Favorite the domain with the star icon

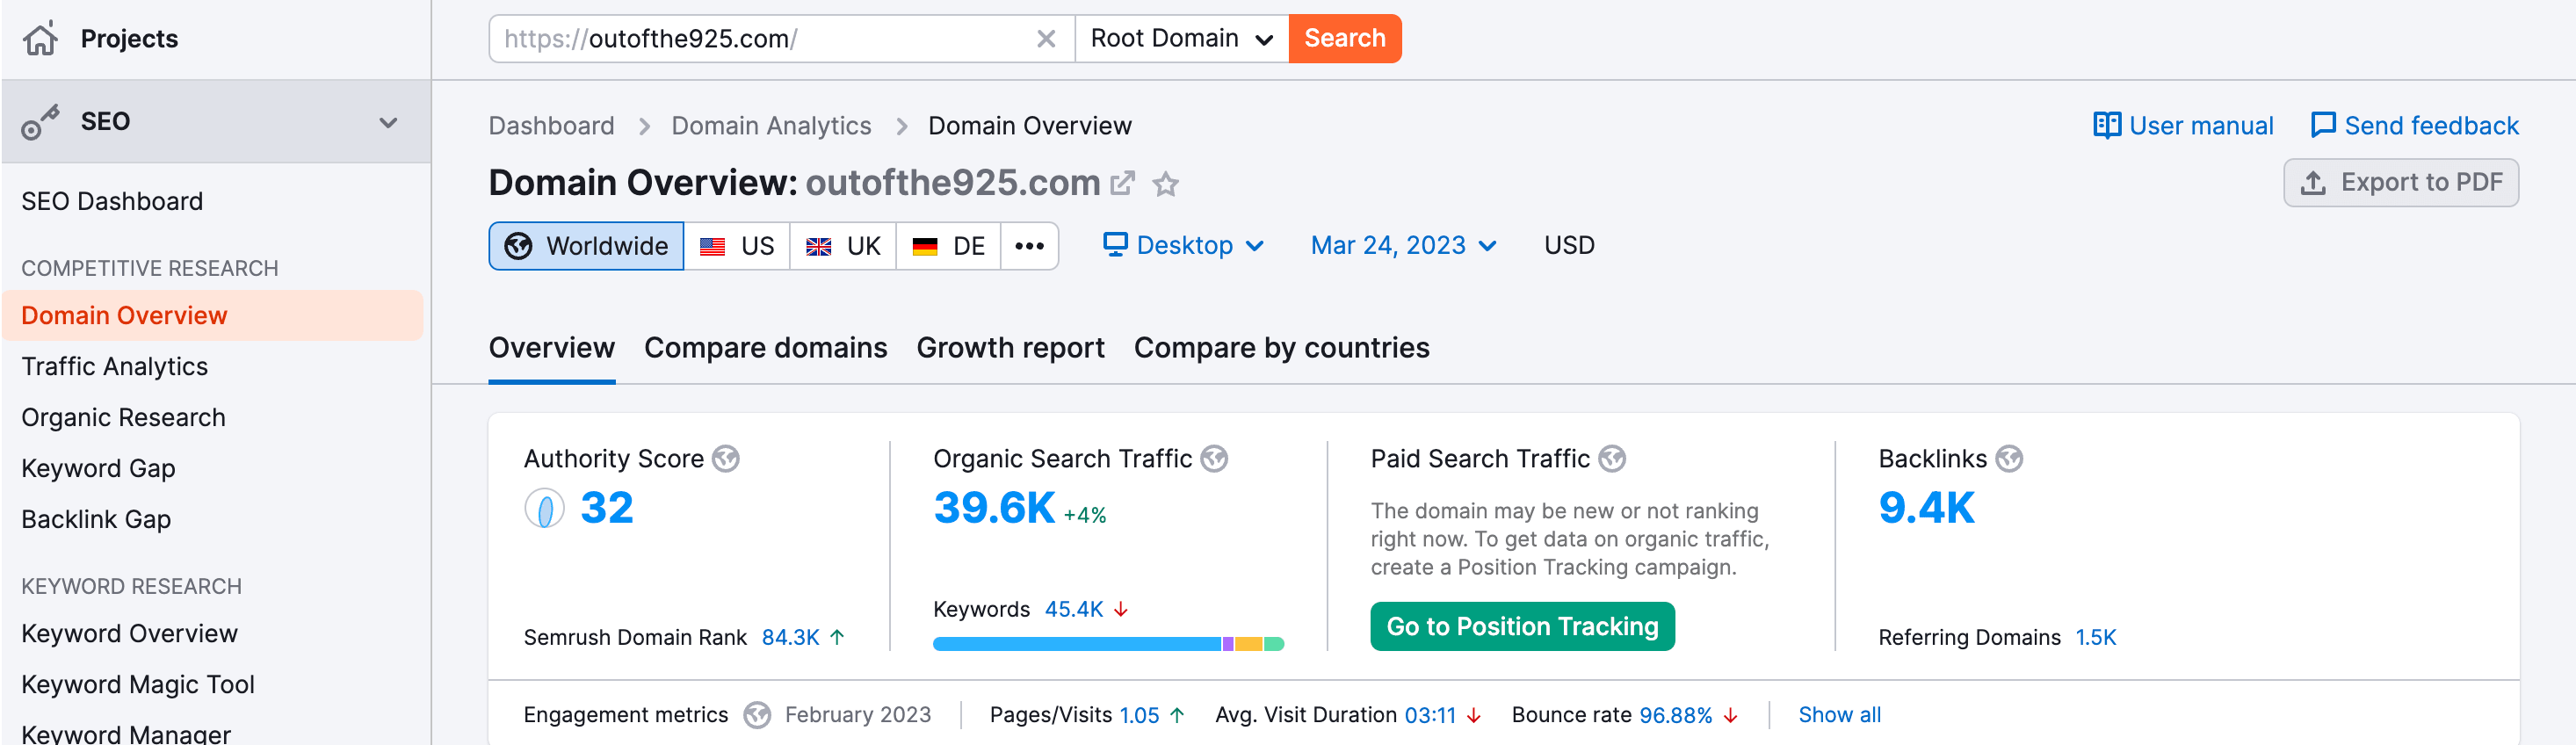(1166, 184)
